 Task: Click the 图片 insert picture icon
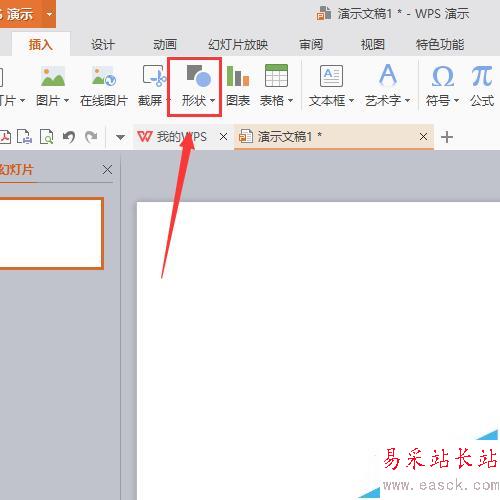53,76
